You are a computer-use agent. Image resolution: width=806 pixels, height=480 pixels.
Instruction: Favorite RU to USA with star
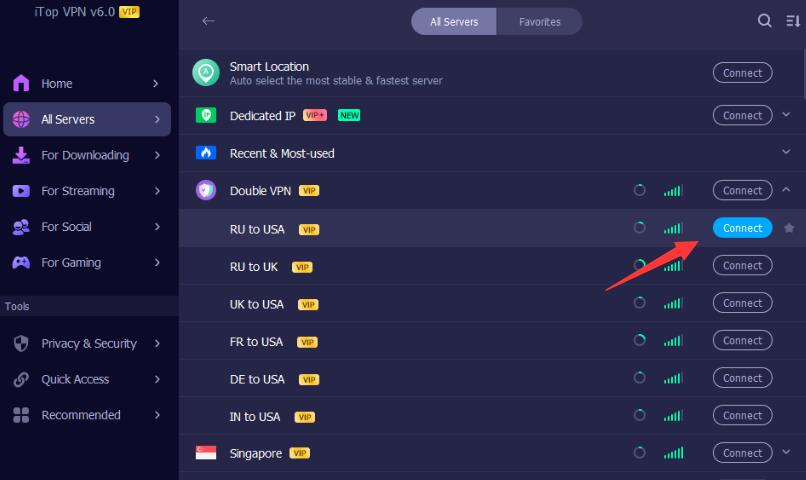789,228
